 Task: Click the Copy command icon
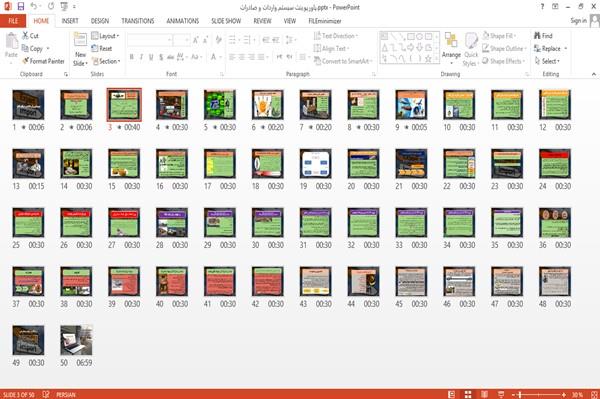coord(25,48)
